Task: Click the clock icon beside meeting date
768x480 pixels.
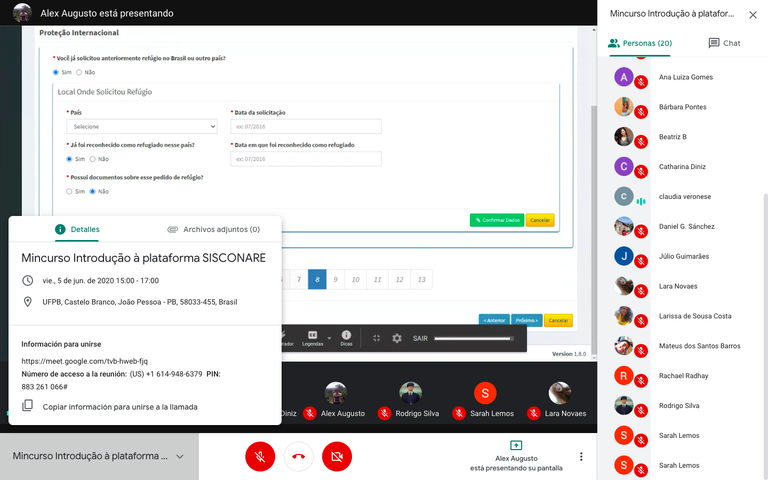Action: click(27, 280)
